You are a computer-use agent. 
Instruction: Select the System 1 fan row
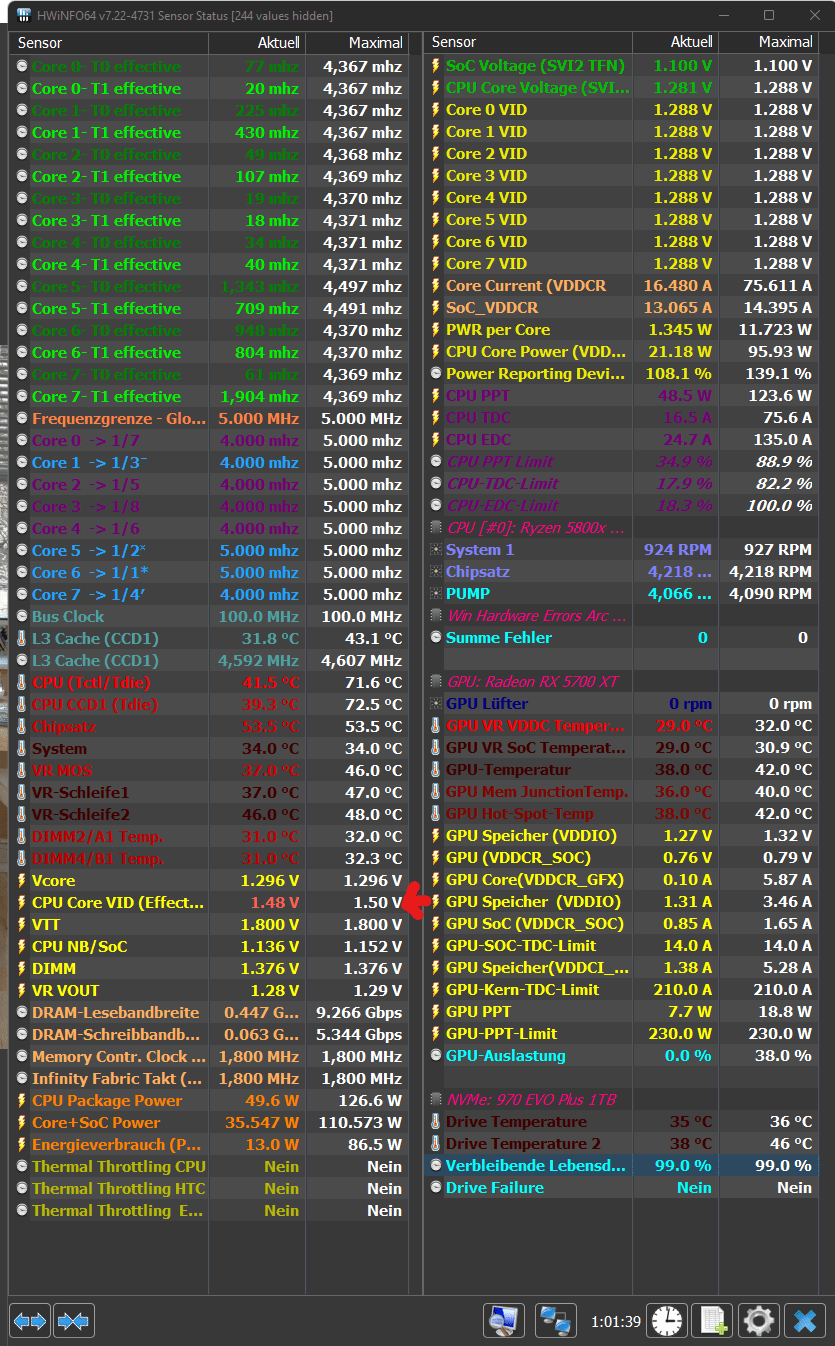click(x=621, y=550)
